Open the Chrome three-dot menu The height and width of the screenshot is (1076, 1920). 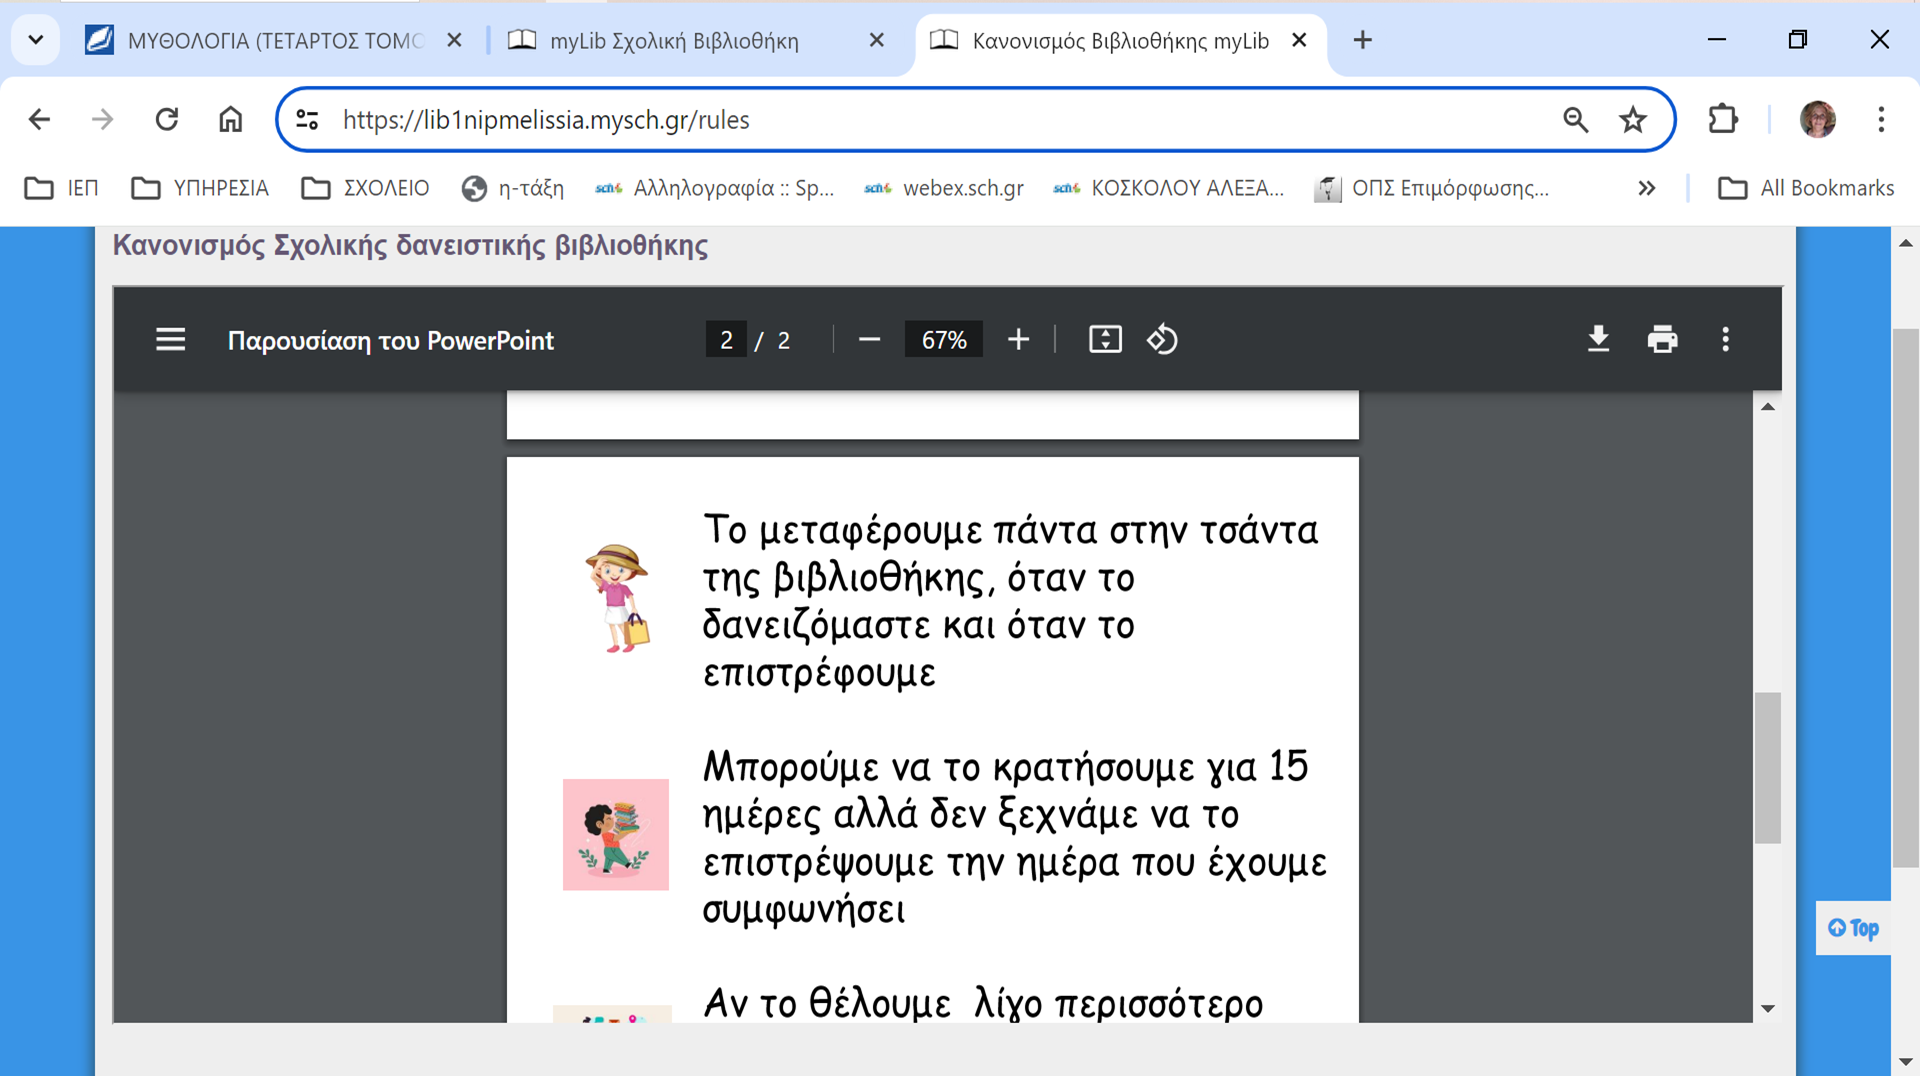1881,120
